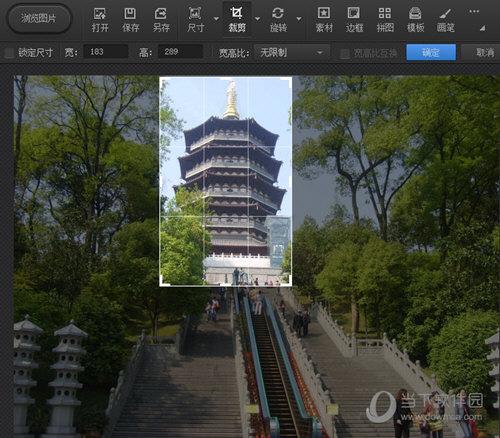Image resolution: width=500 pixels, height=438 pixels.
Task: Open the 浏览图片 browse pictures button
Action: click(39, 19)
